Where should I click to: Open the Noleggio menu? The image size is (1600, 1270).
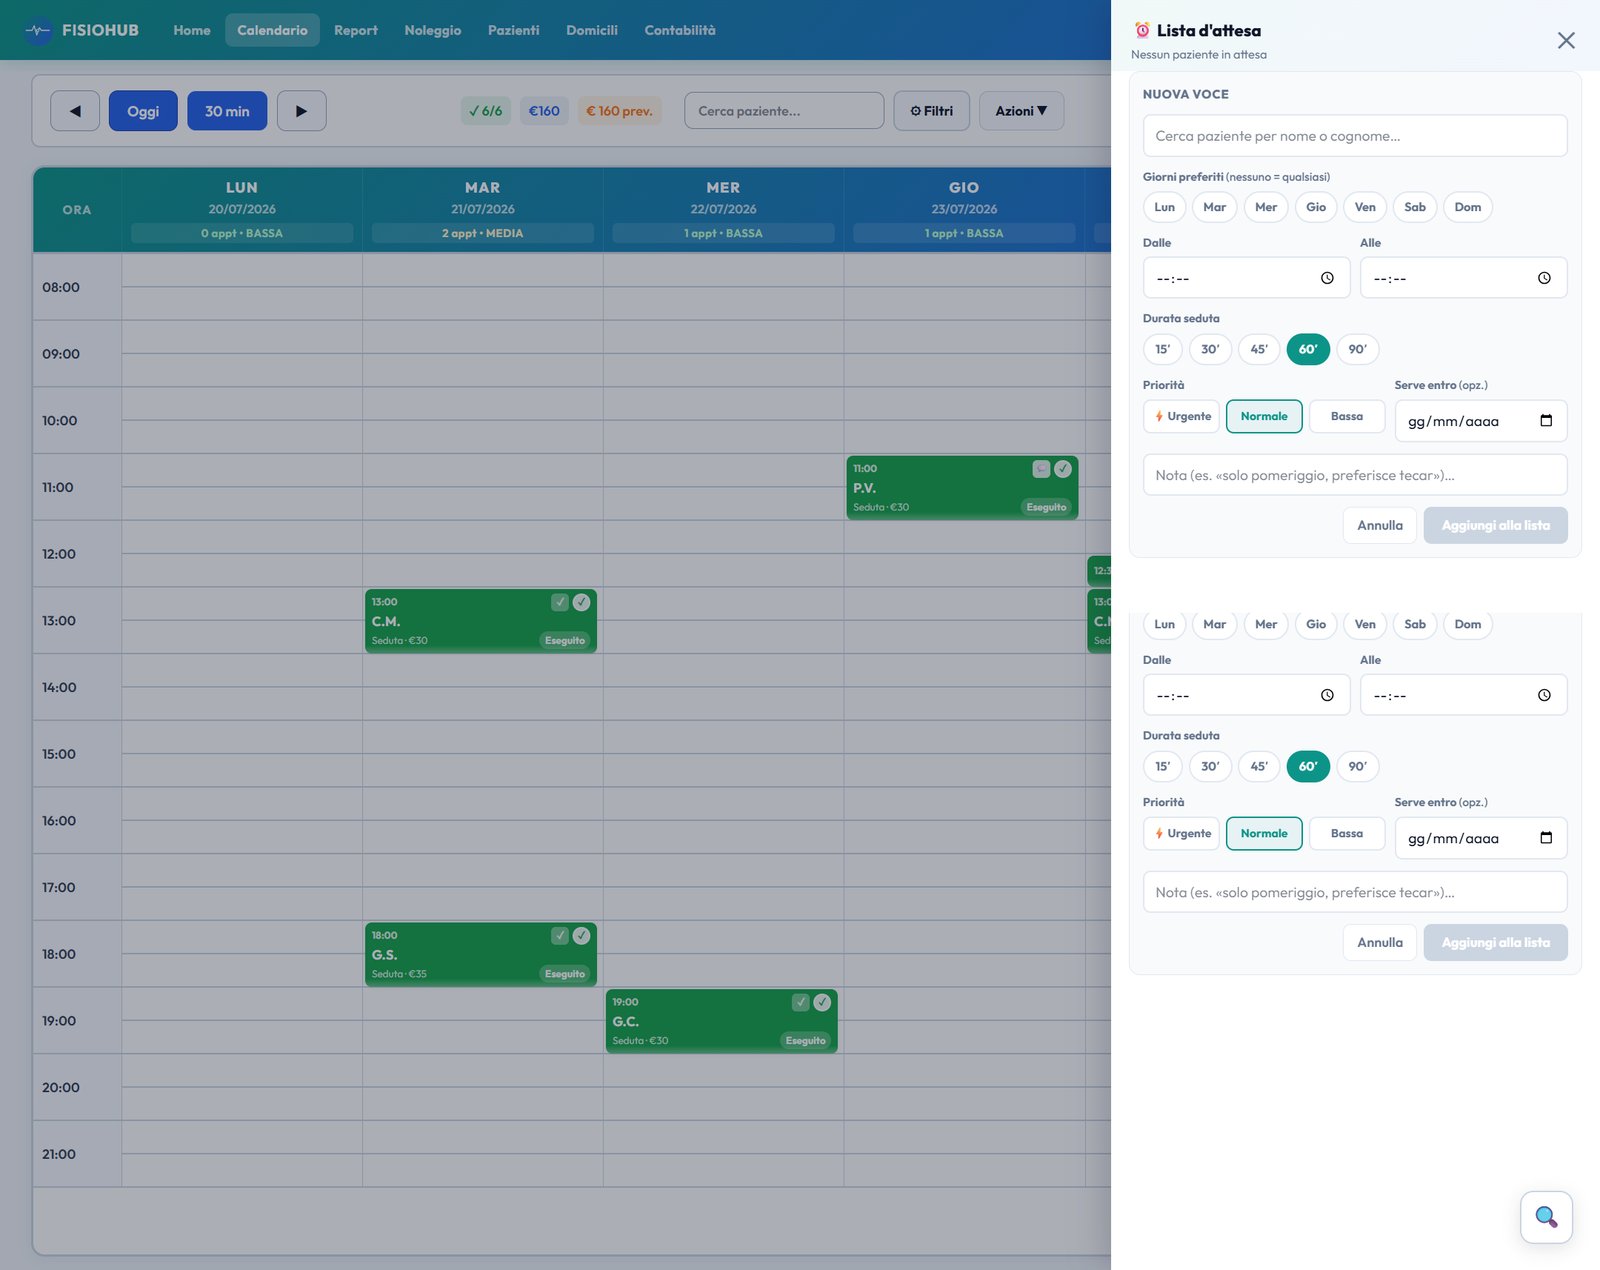pos(433,30)
